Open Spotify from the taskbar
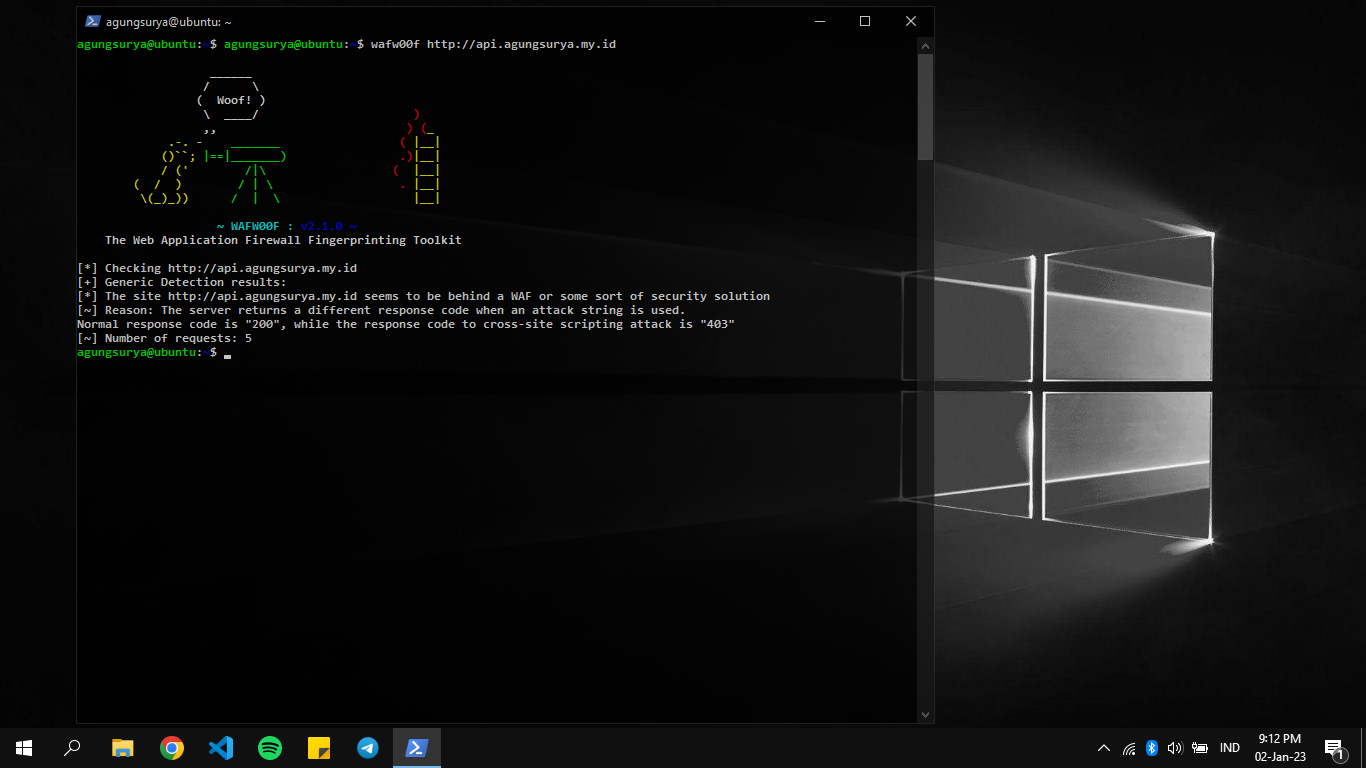 tap(270, 748)
